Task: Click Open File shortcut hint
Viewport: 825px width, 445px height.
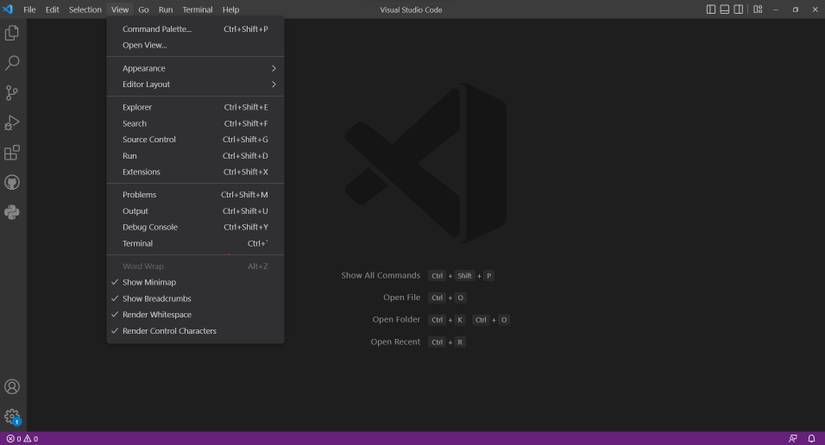Action: tap(401, 298)
